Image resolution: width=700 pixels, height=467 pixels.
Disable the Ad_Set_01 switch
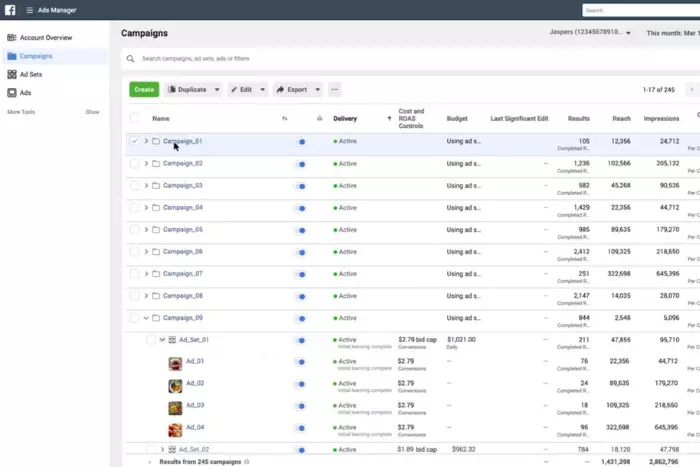click(x=300, y=340)
